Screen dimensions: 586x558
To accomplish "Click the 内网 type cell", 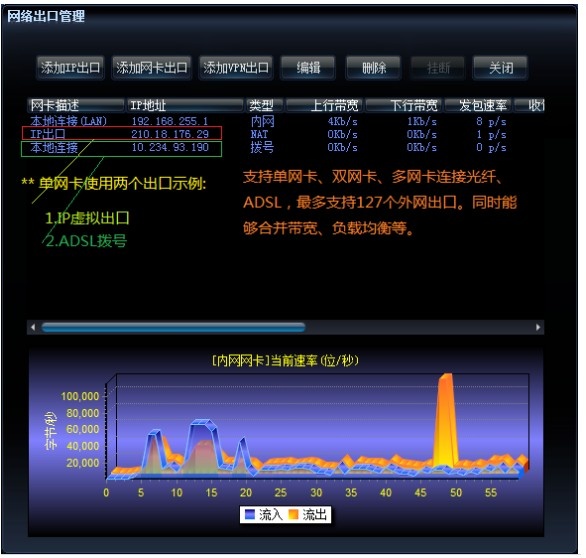I will [x=262, y=121].
